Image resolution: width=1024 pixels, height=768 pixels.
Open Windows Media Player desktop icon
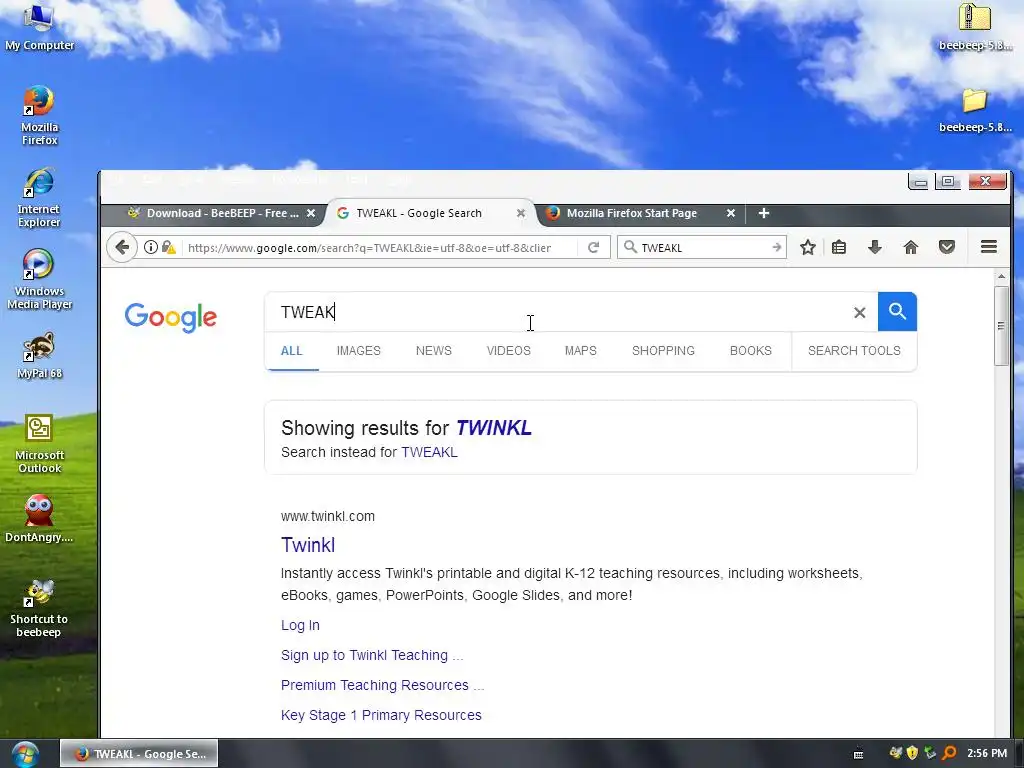(x=39, y=280)
